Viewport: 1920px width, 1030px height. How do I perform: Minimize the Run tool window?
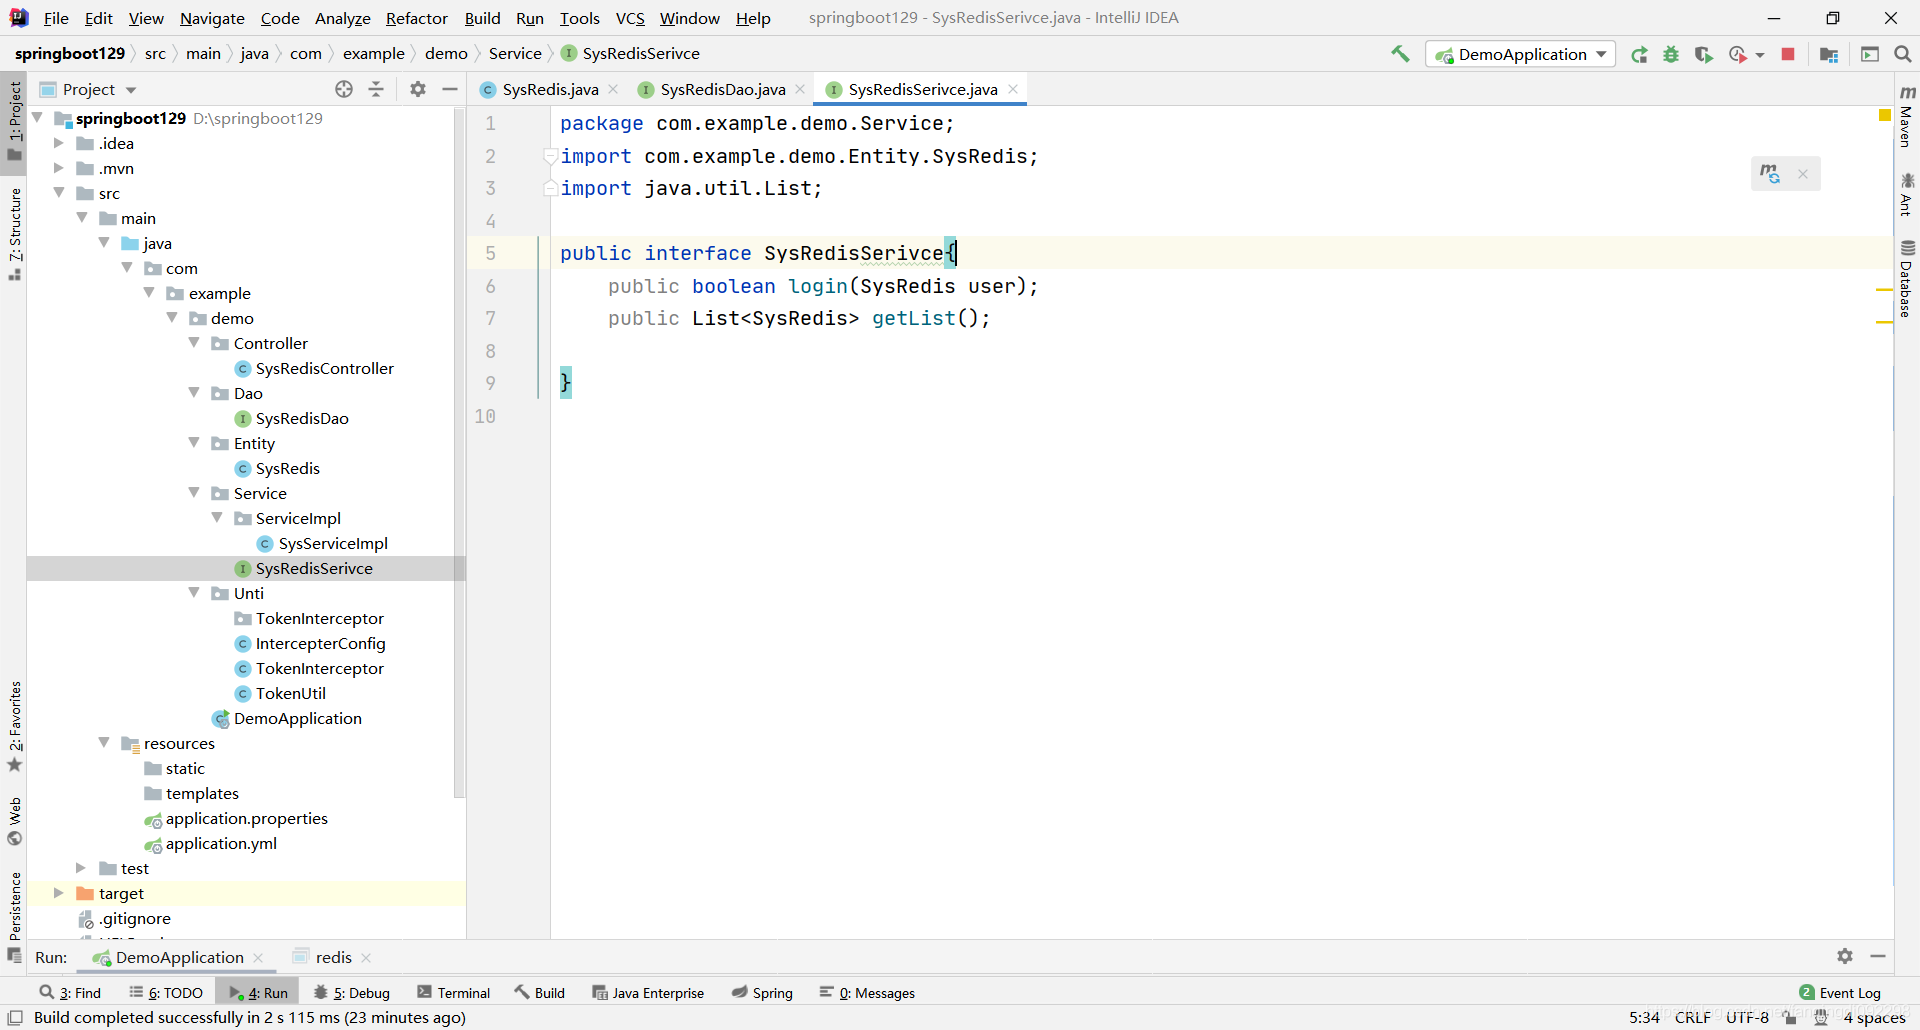1878,956
